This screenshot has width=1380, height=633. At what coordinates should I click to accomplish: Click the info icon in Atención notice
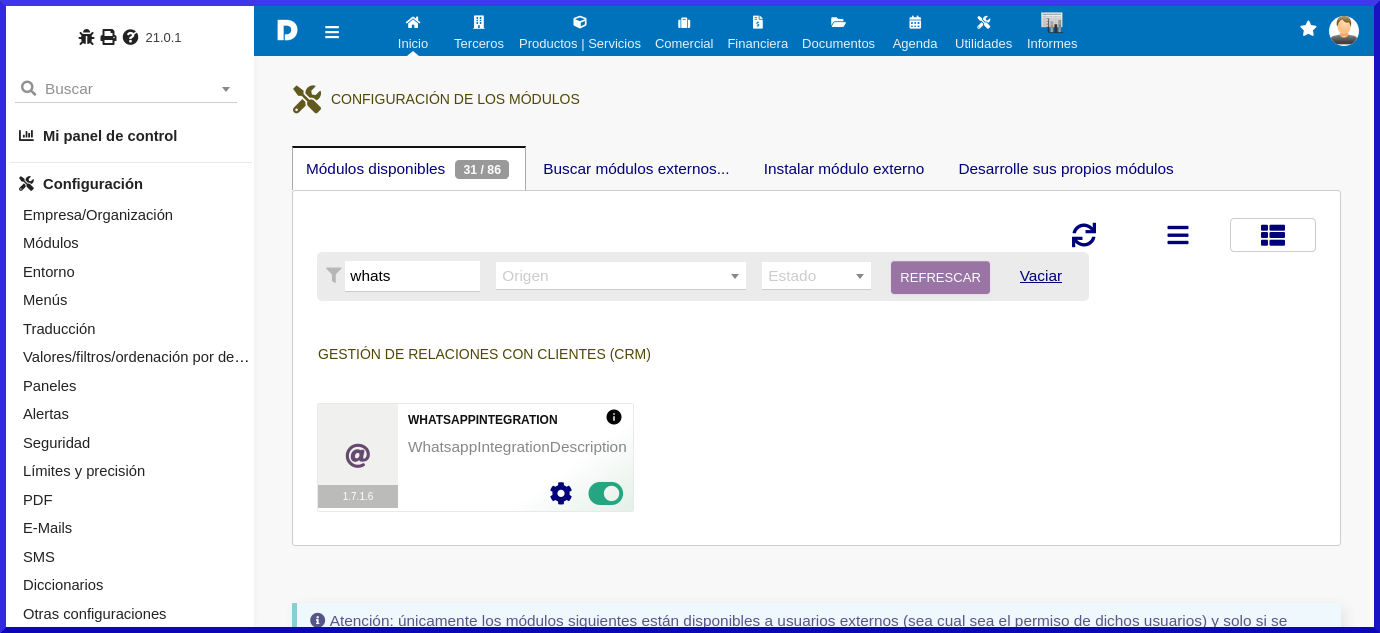pyautogui.click(x=318, y=620)
